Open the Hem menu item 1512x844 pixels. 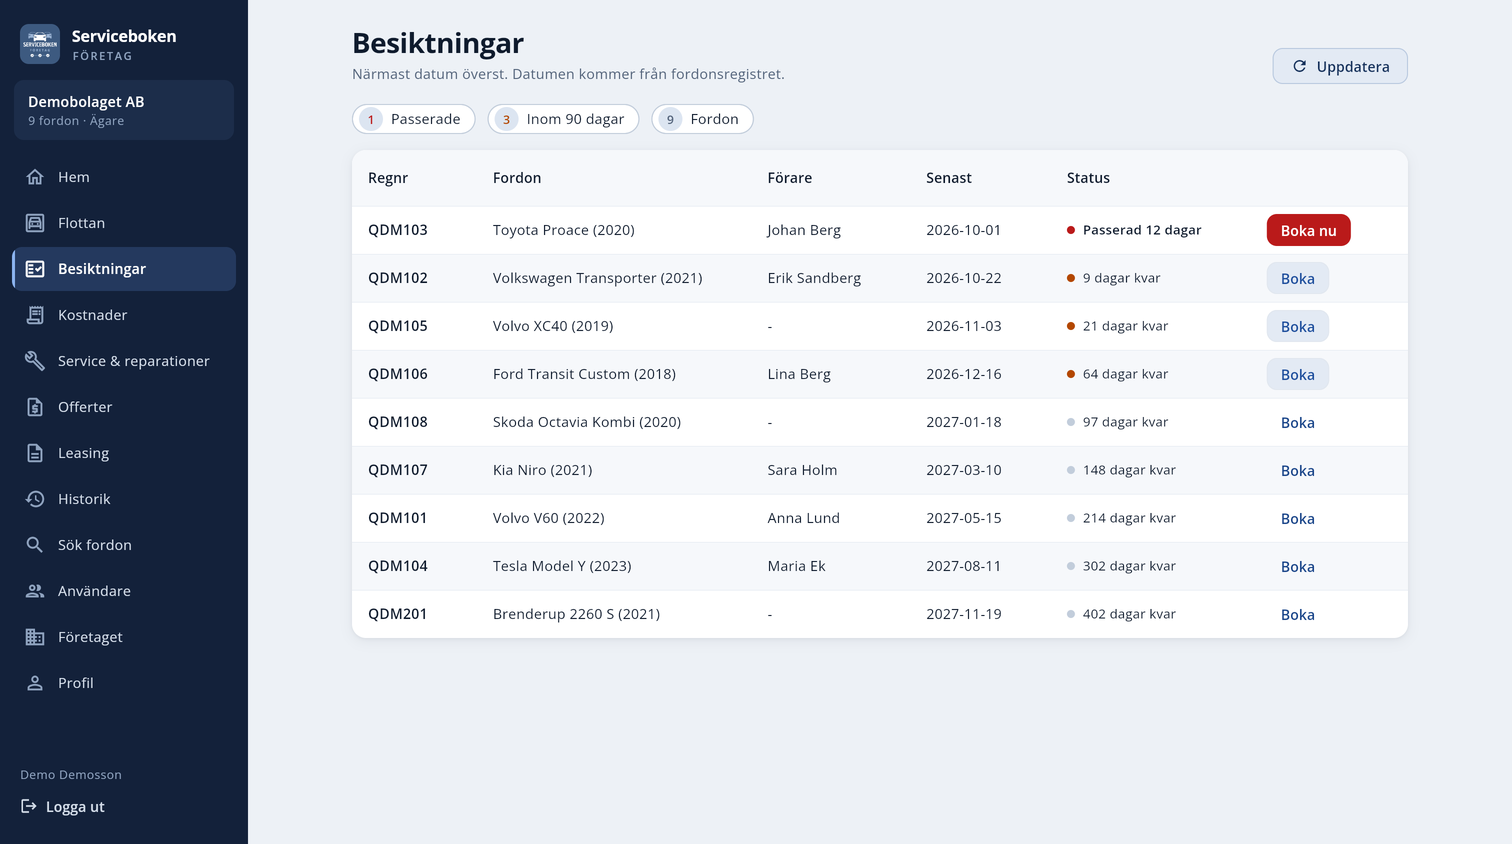[124, 177]
